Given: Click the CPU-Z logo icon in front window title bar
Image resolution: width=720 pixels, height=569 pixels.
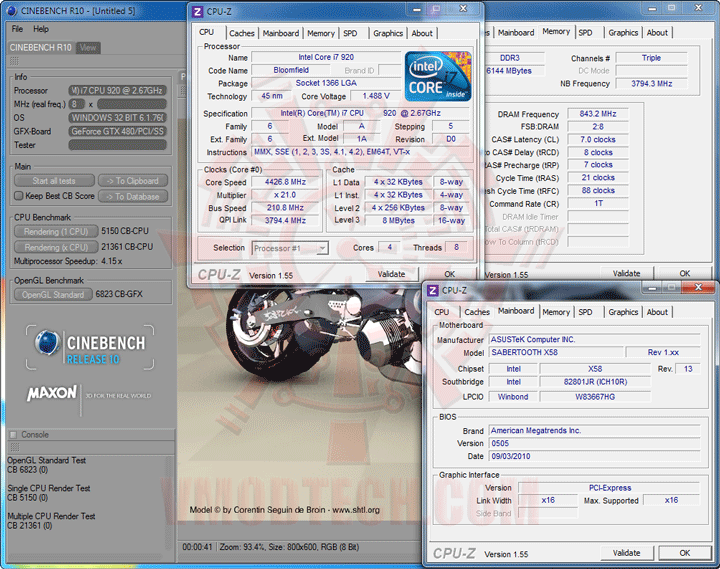Looking at the screenshot, I should pyautogui.click(x=197, y=11).
